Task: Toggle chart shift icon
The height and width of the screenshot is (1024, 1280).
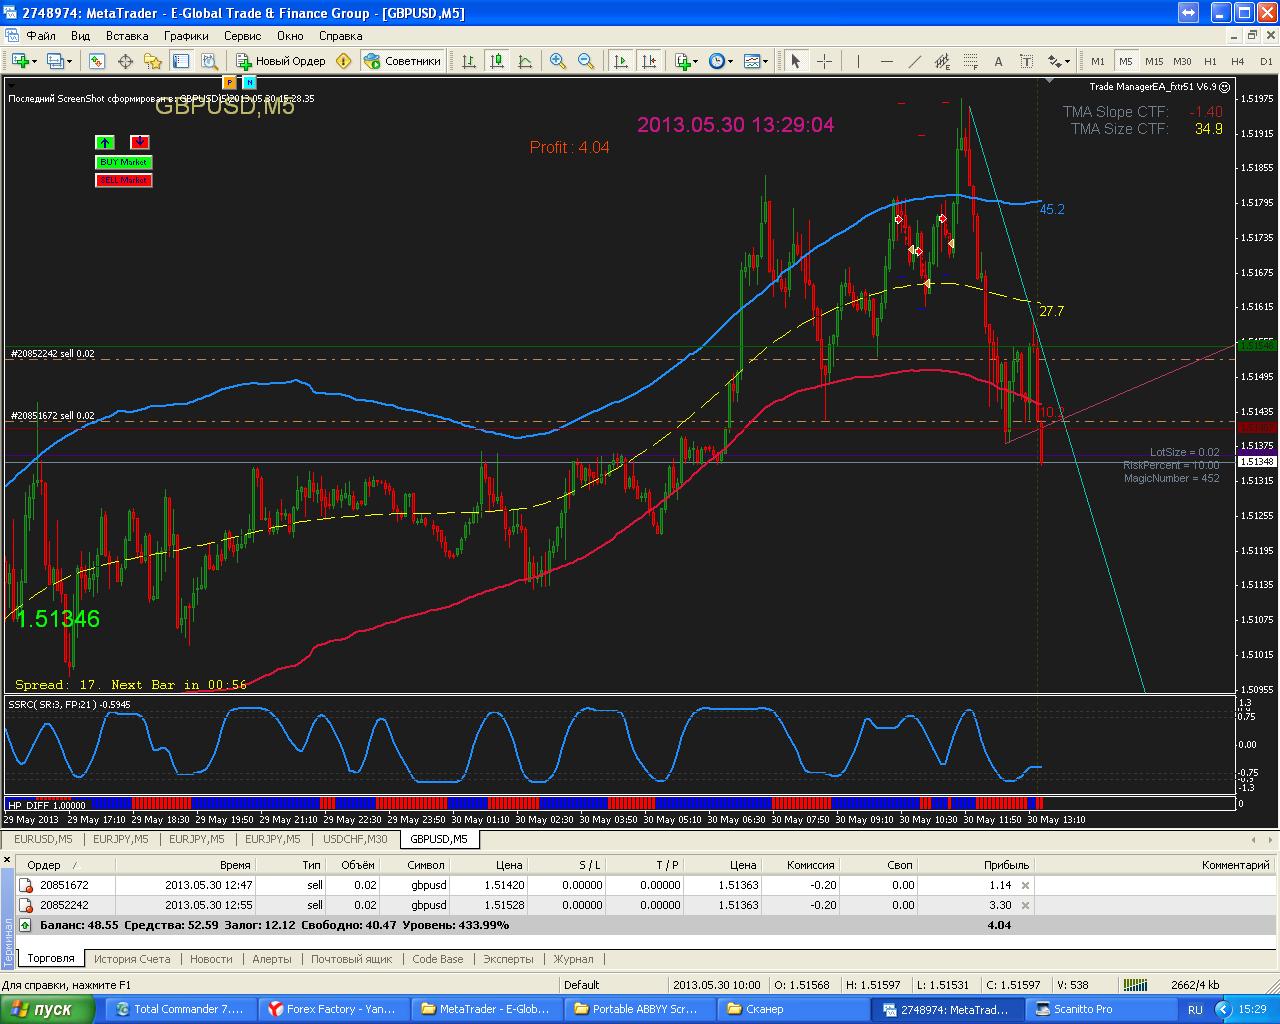Action: 649,61
